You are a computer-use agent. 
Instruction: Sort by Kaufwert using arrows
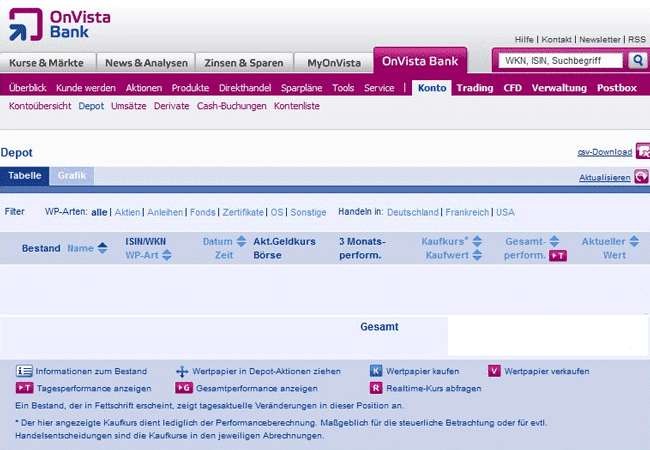click(477, 255)
